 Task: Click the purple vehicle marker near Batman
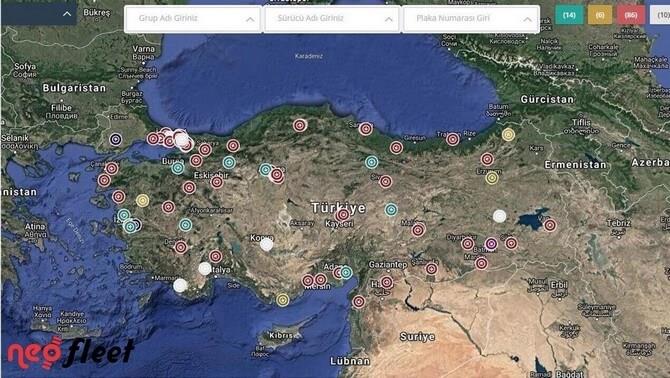click(491, 244)
